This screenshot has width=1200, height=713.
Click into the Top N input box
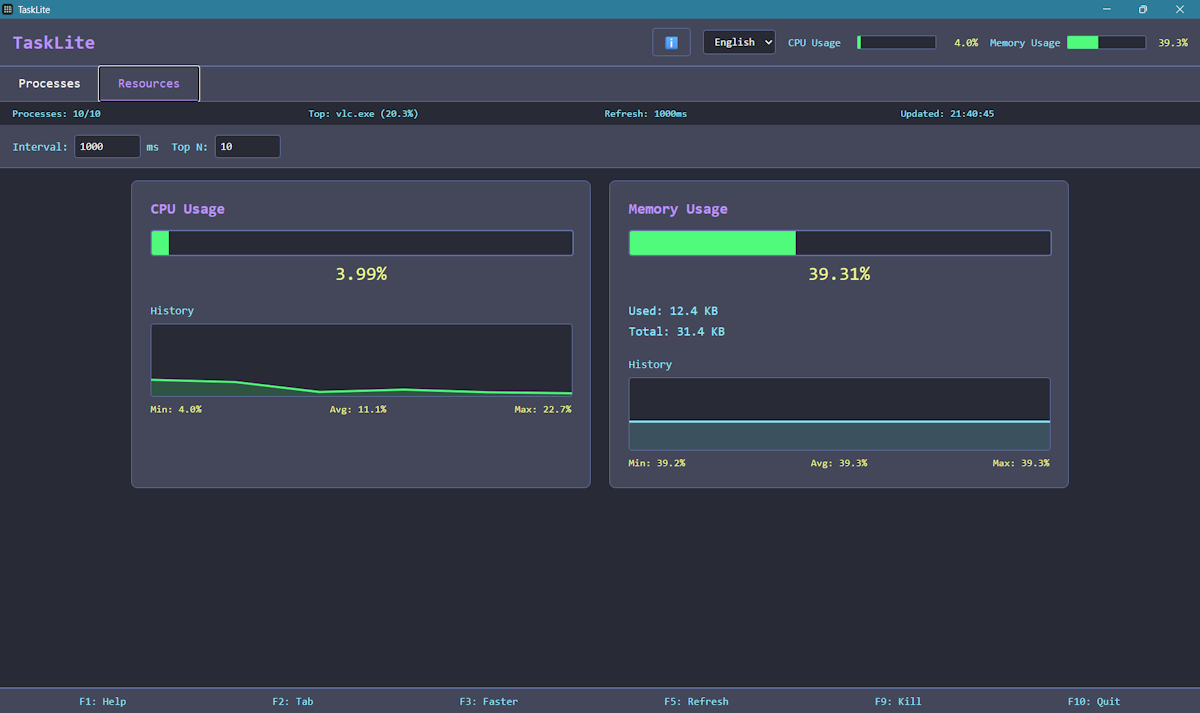coord(247,147)
